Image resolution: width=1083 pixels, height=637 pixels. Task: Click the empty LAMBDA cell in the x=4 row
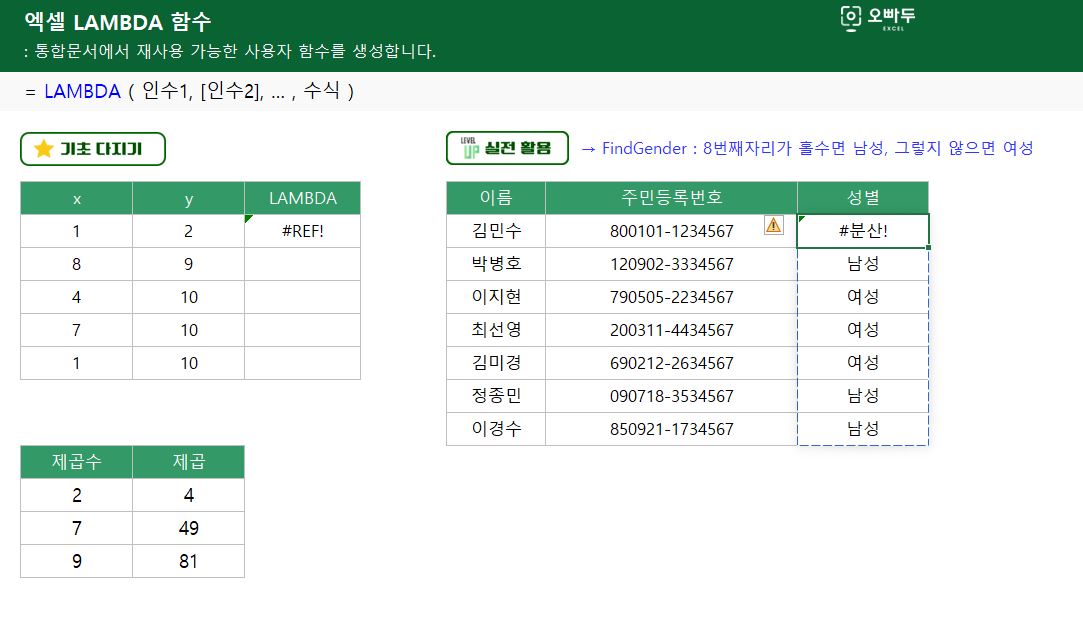click(x=303, y=297)
